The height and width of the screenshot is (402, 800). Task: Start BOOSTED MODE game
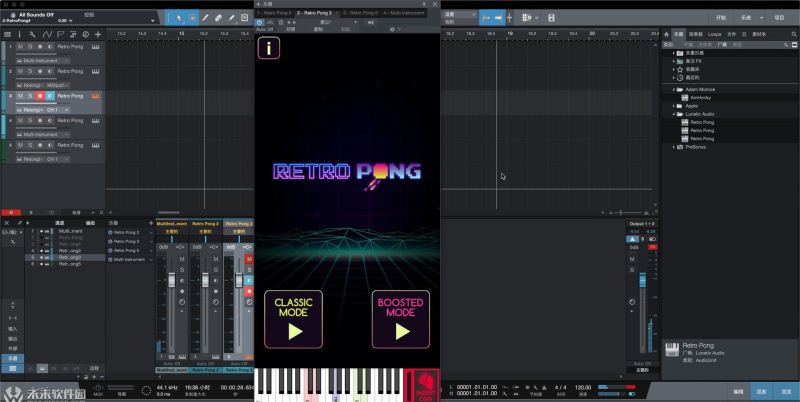401,319
